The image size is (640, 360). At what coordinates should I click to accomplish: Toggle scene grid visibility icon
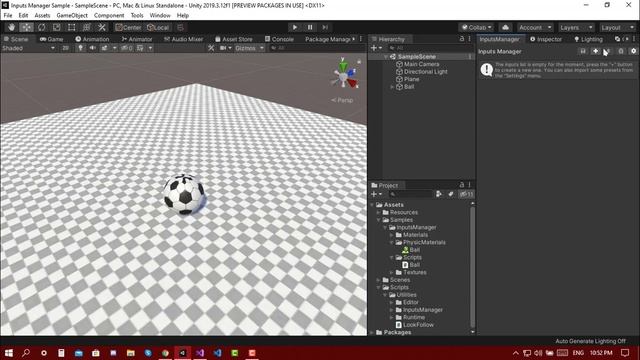coord(140,48)
